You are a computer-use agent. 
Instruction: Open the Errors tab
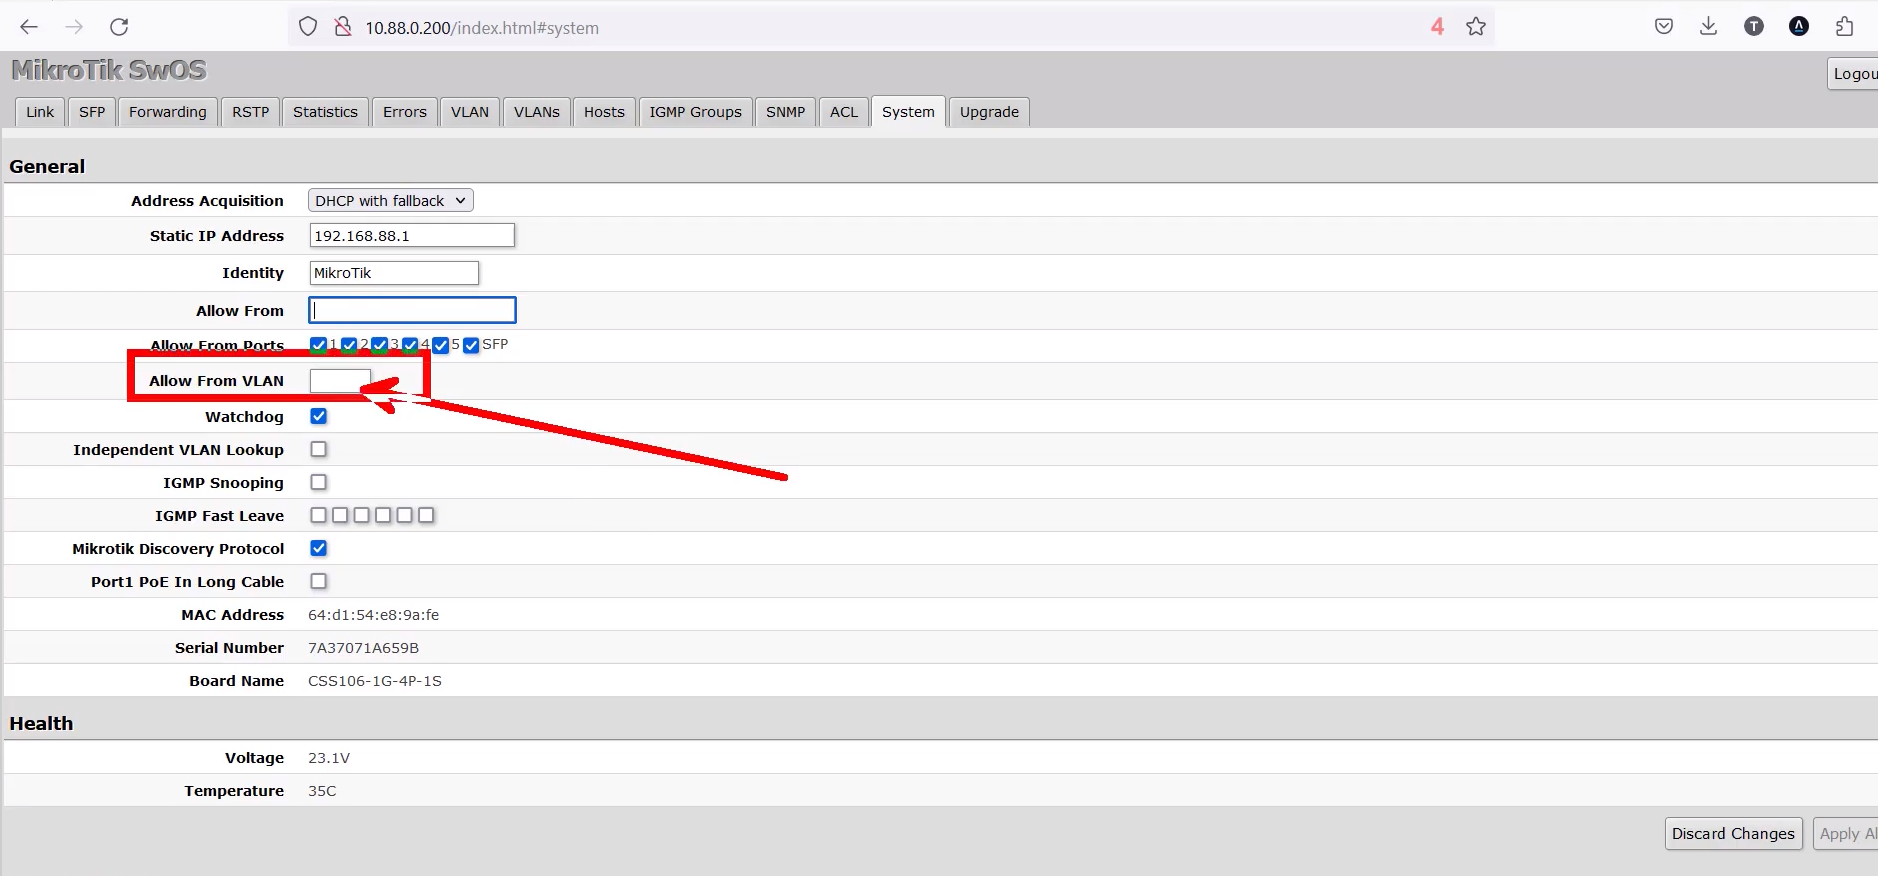tap(405, 112)
